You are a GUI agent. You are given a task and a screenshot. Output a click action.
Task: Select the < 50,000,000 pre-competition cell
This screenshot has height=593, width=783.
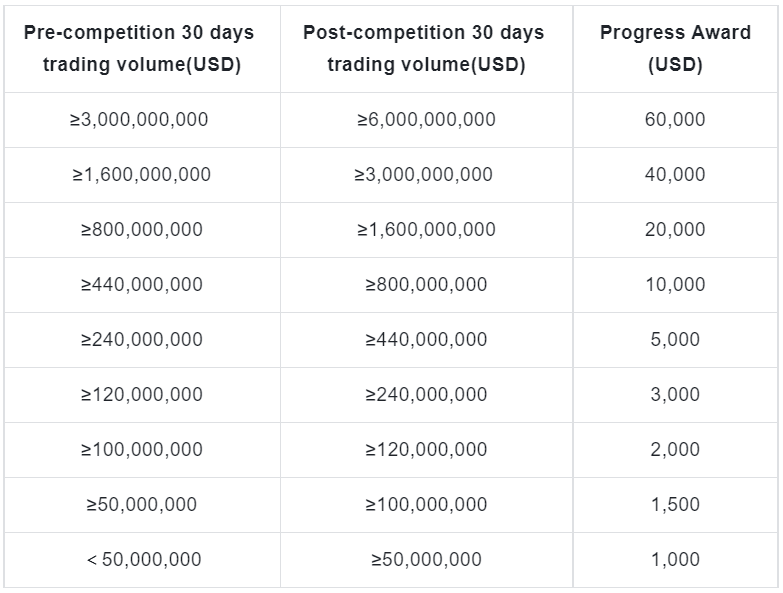click(143, 559)
